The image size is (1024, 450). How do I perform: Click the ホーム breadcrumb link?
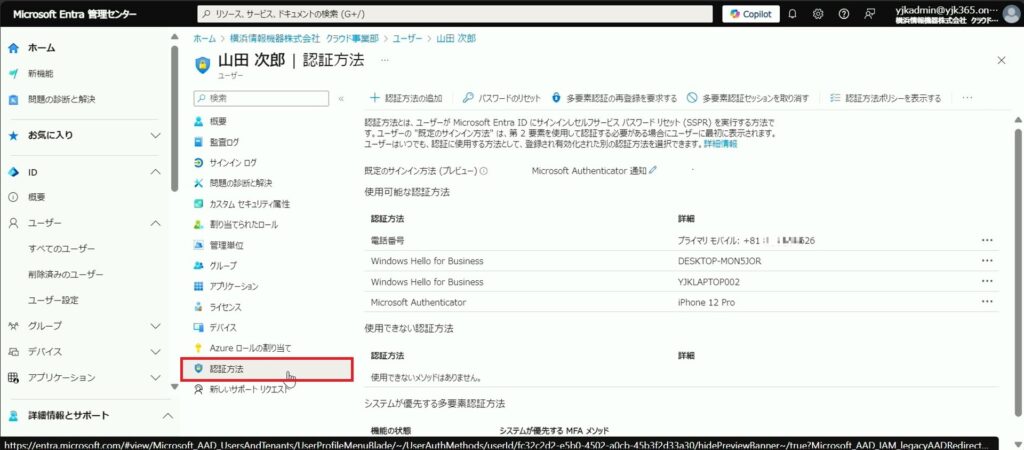(x=204, y=39)
